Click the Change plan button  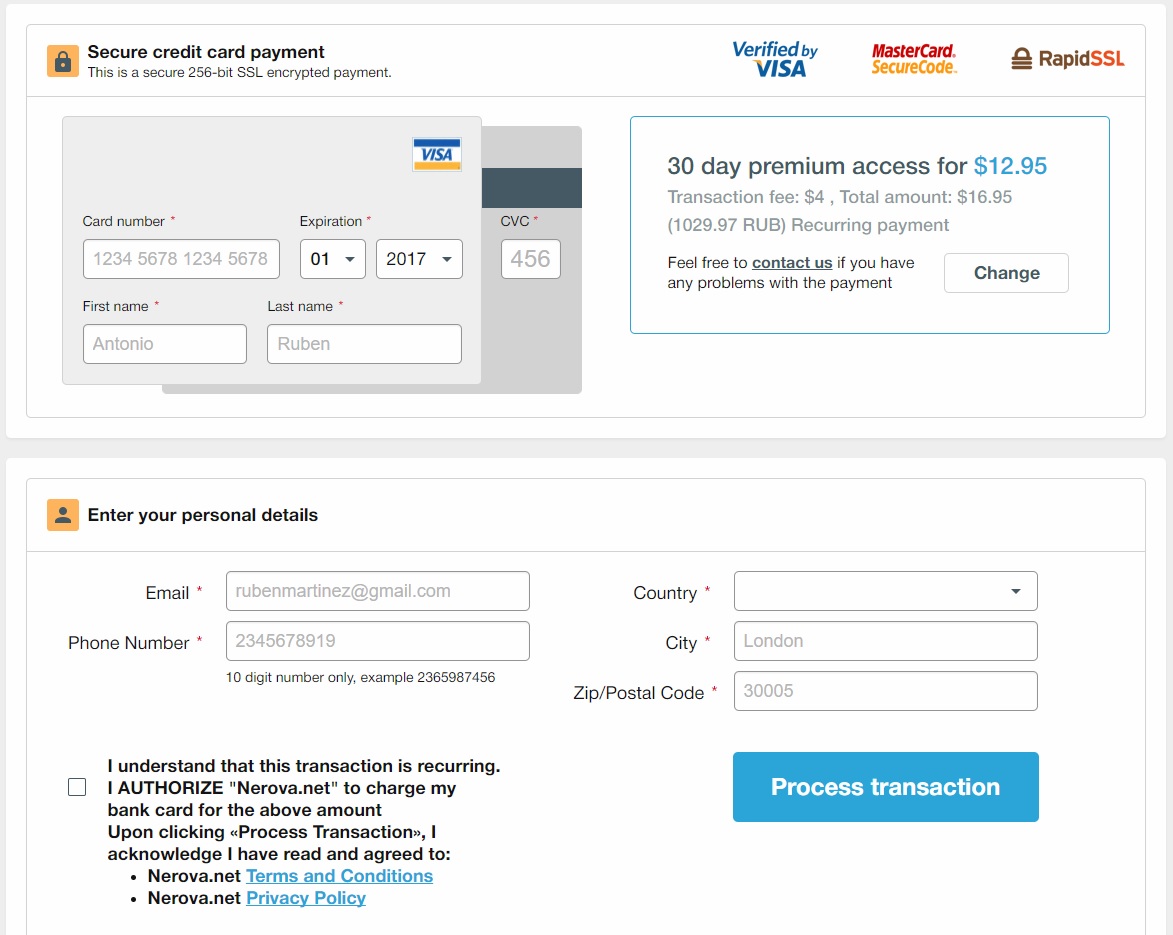click(1006, 273)
